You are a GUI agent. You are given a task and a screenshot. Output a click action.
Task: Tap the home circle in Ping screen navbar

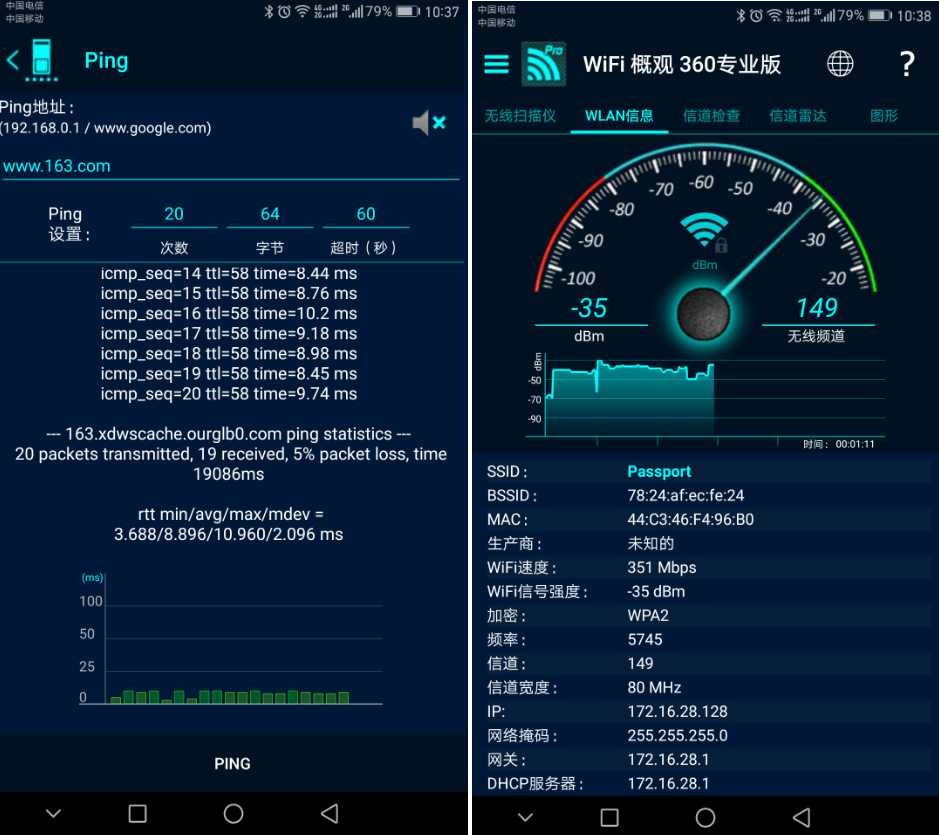[x=234, y=813]
